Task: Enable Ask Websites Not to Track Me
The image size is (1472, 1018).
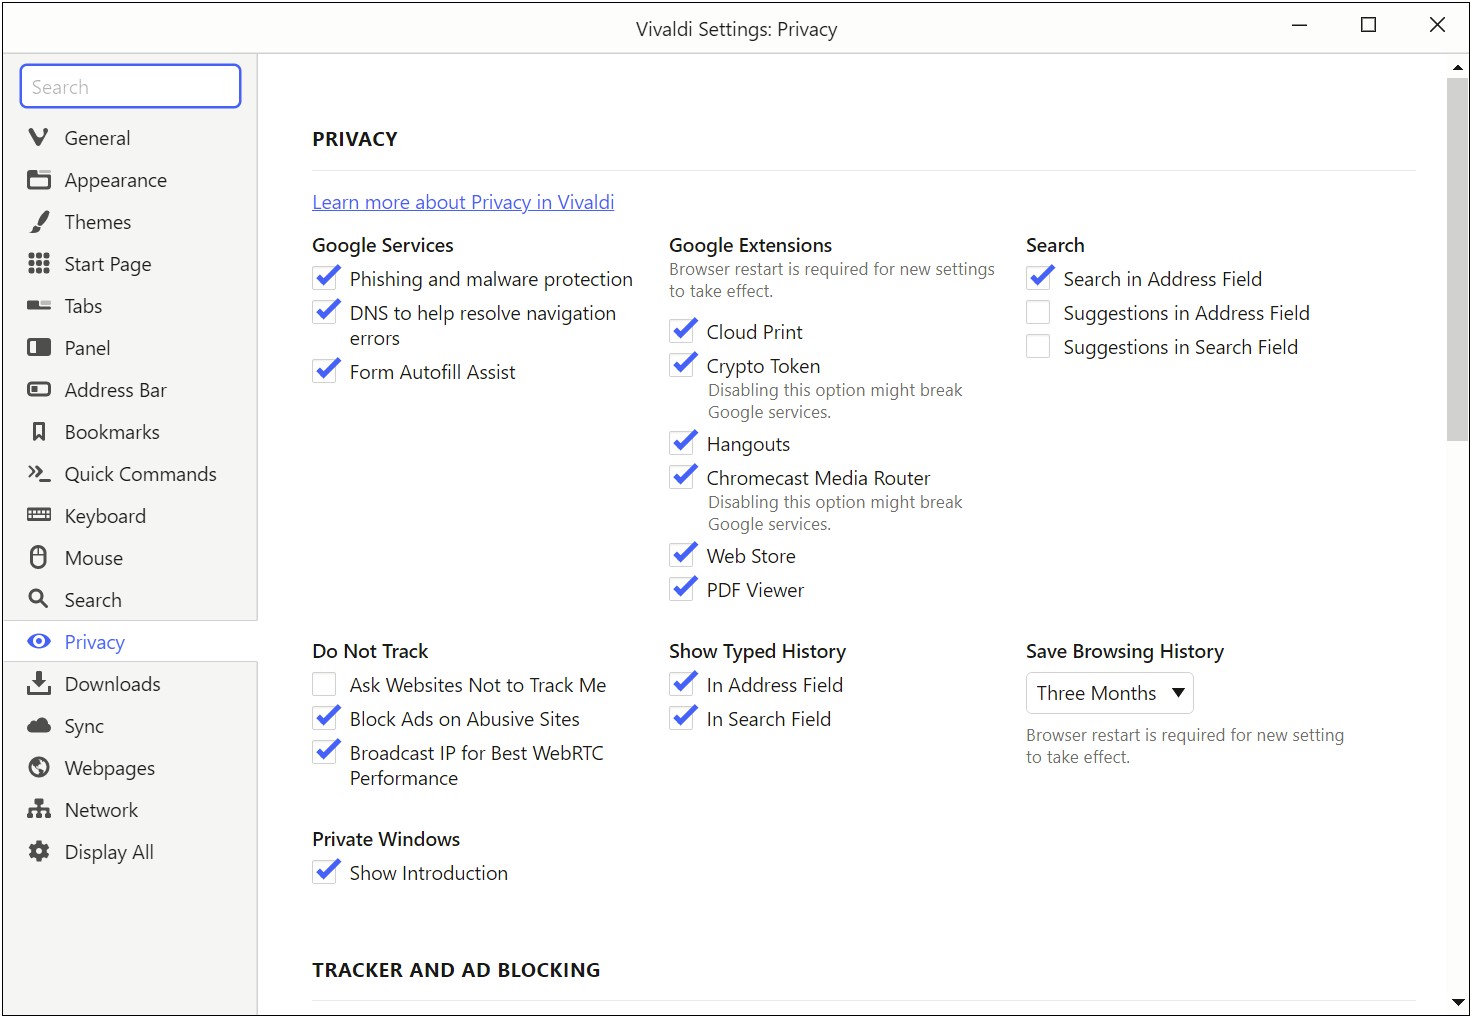Action: (325, 684)
